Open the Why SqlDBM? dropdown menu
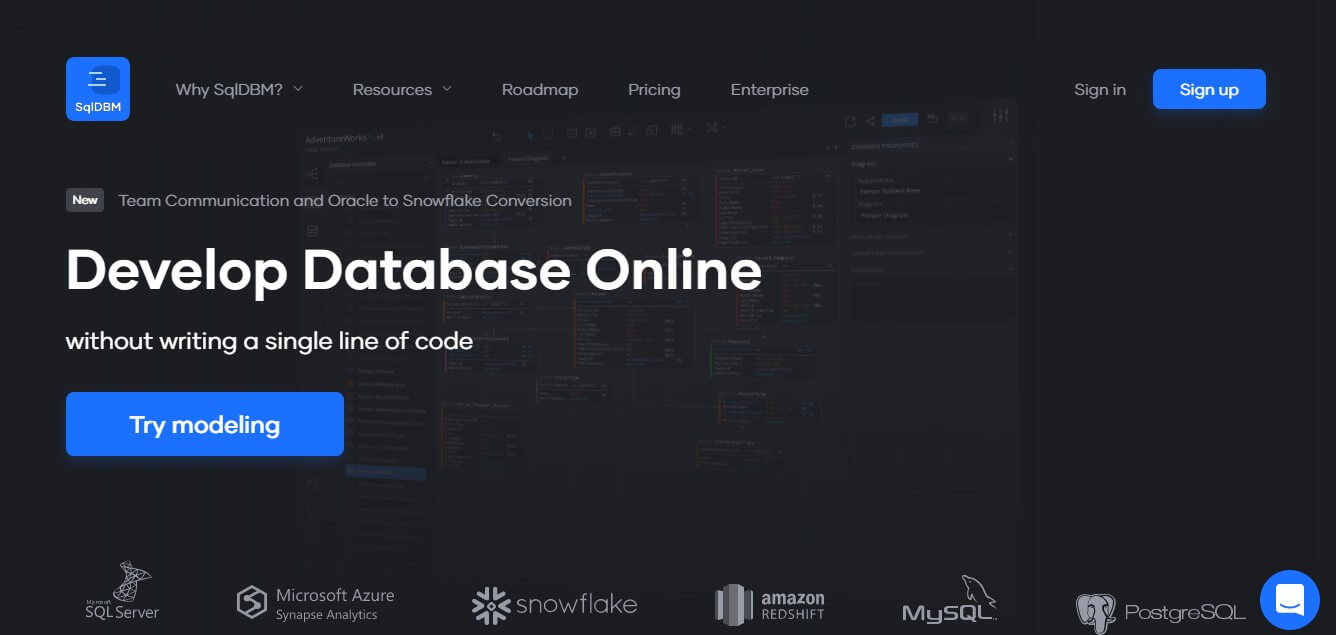Screen dimensions: 1336x635 (x=239, y=89)
